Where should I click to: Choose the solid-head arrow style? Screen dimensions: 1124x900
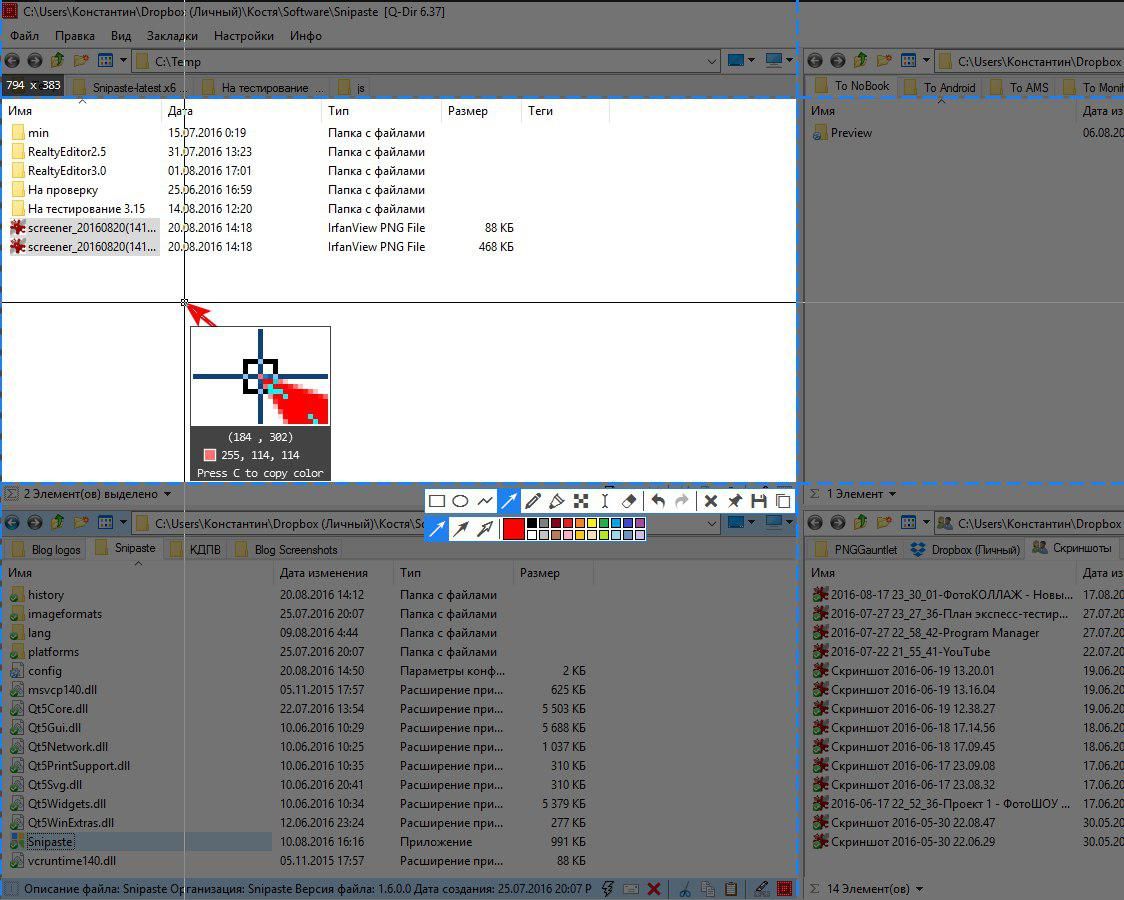coord(461,529)
